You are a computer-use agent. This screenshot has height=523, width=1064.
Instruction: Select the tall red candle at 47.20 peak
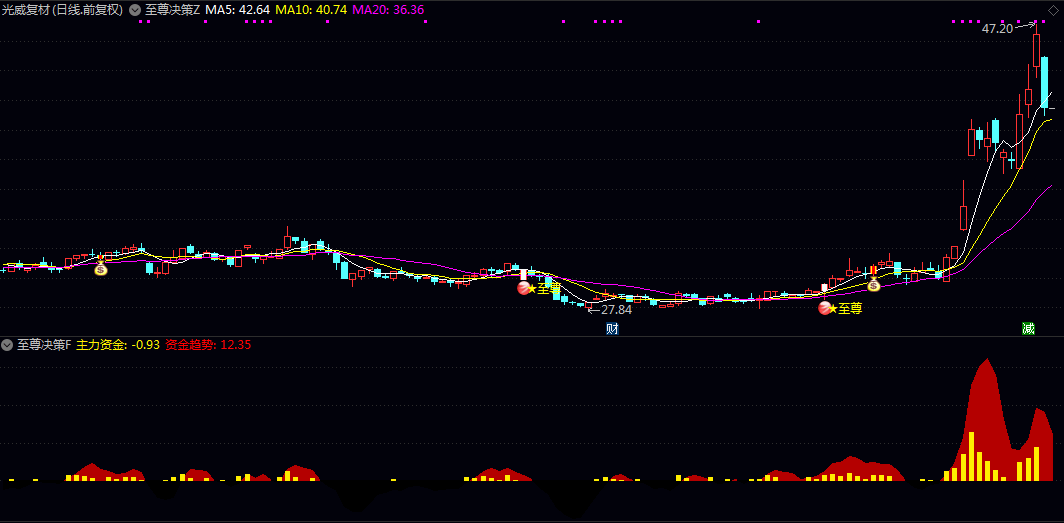click(x=1036, y=50)
